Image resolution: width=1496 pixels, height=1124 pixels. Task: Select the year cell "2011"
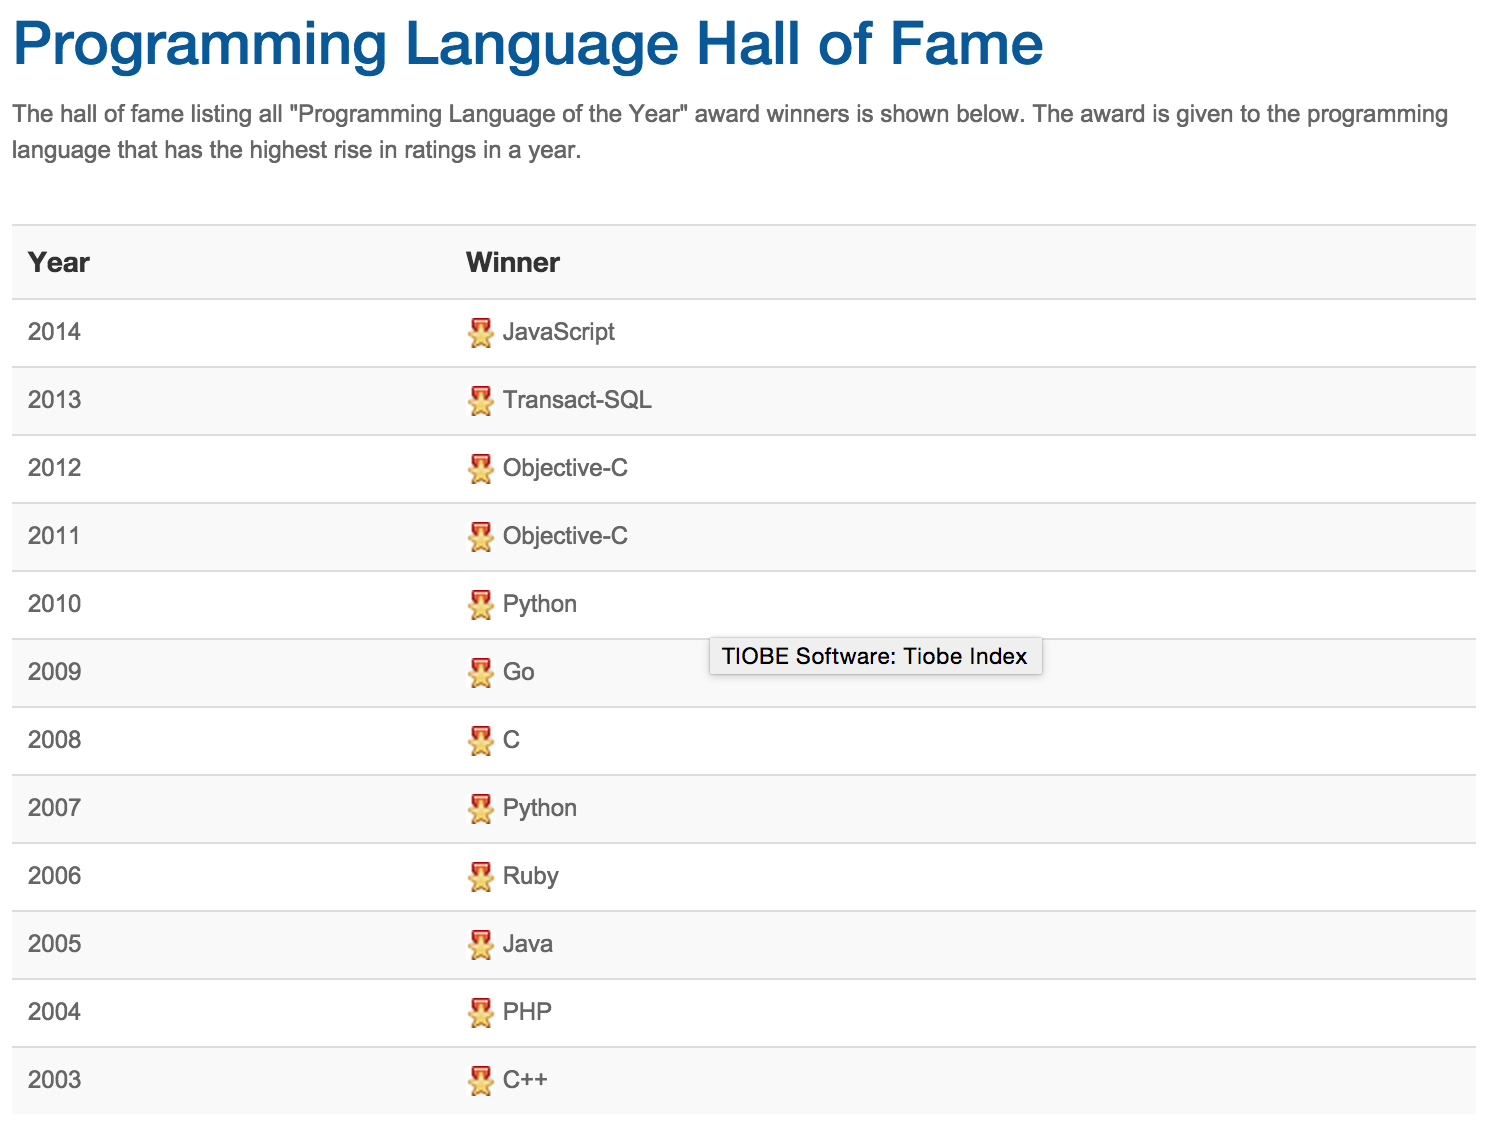(x=54, y=536)
